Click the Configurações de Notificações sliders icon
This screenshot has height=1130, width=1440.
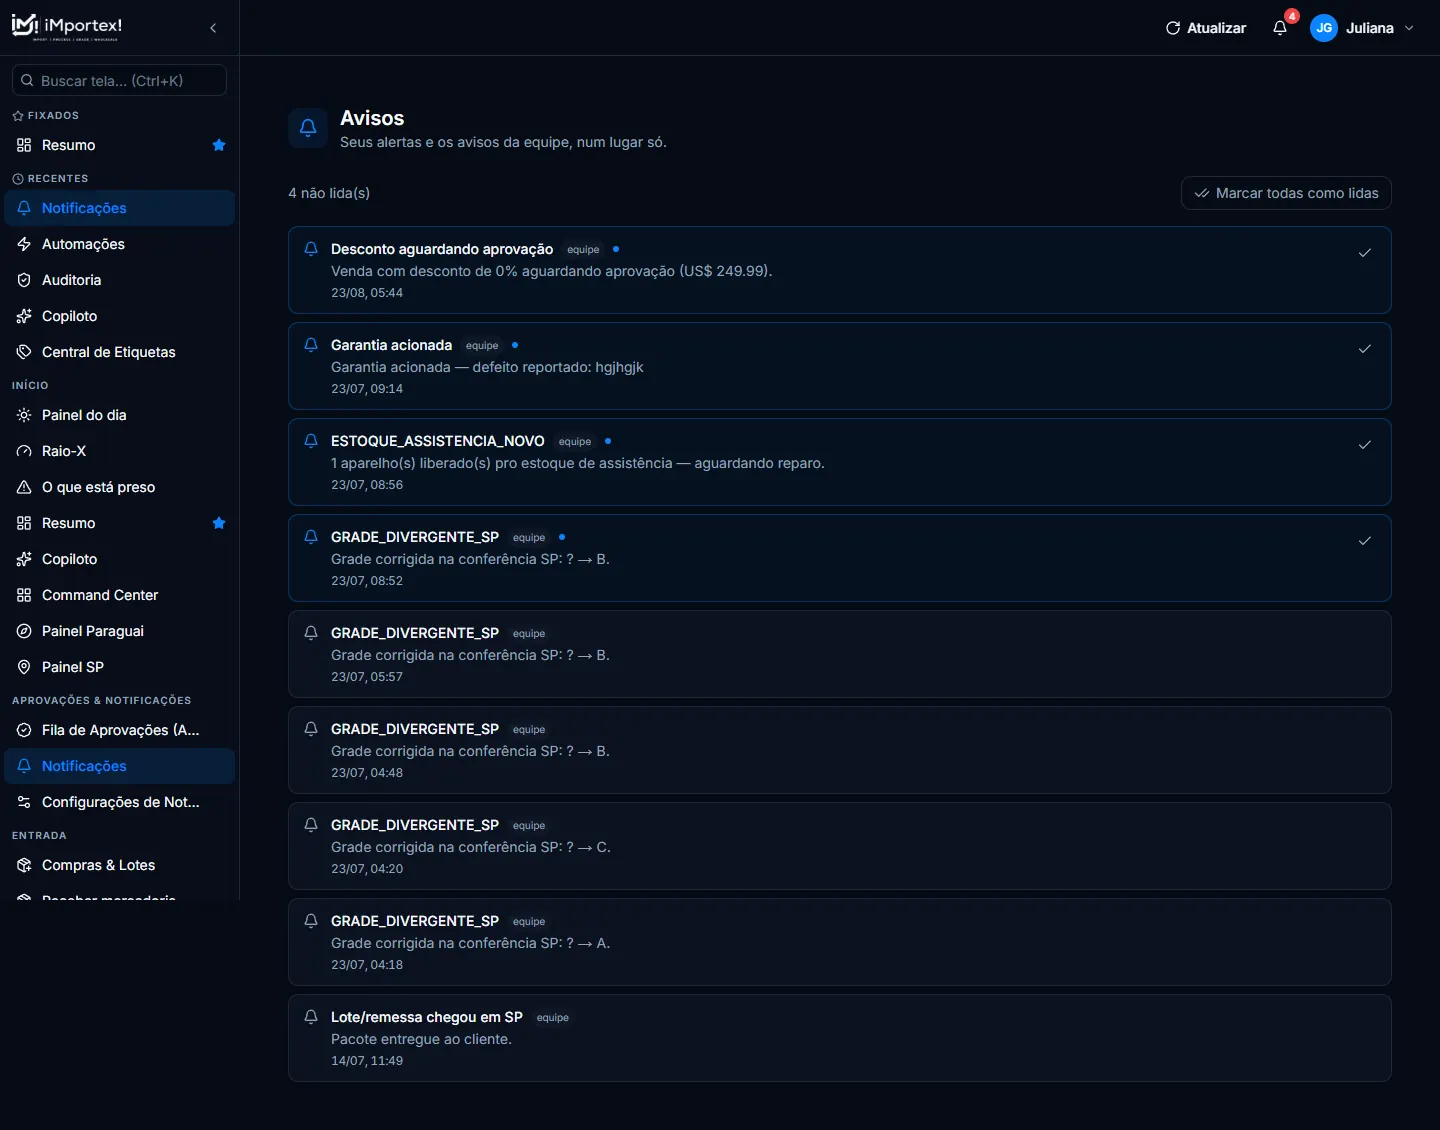click(24, 802)
